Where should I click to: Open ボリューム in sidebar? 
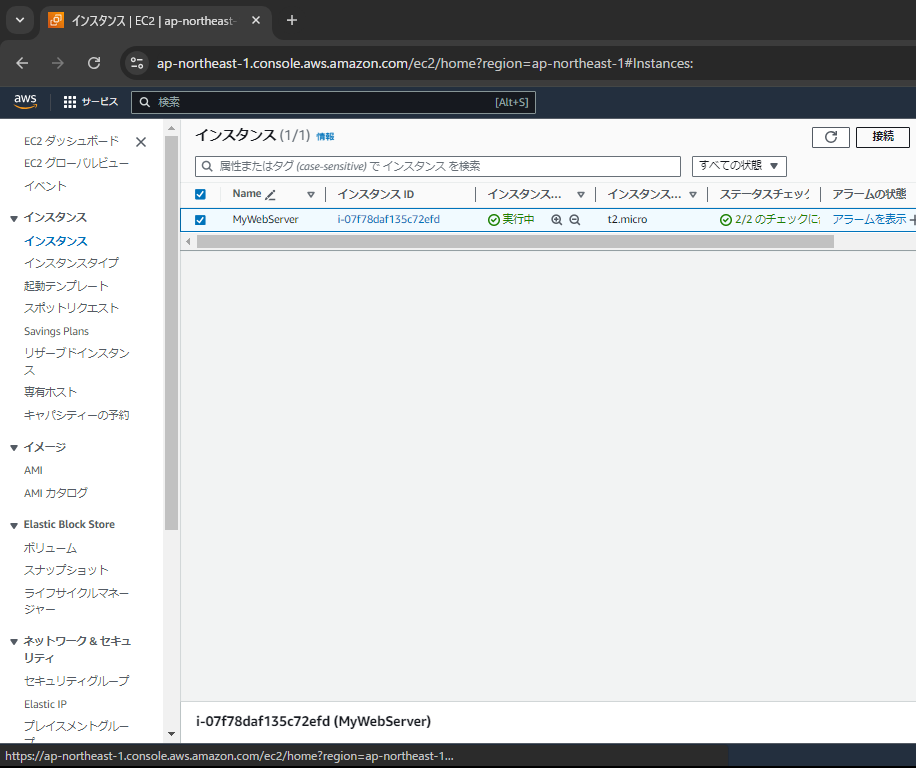coord(50,548)
